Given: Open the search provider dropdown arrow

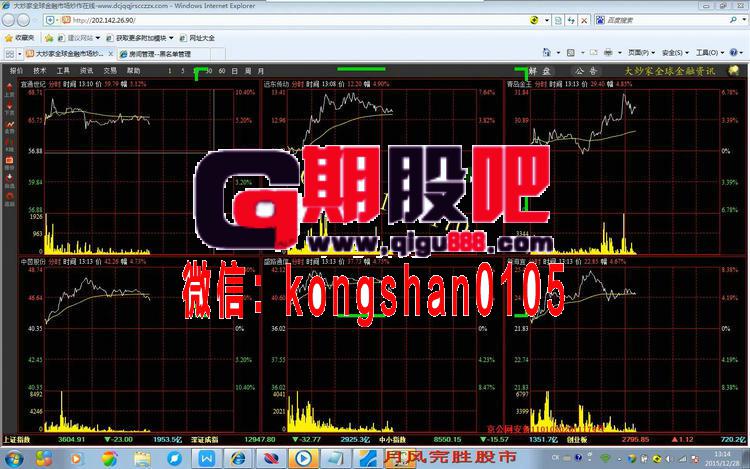Looking at the screenshot, I should [x=744, y=20].
